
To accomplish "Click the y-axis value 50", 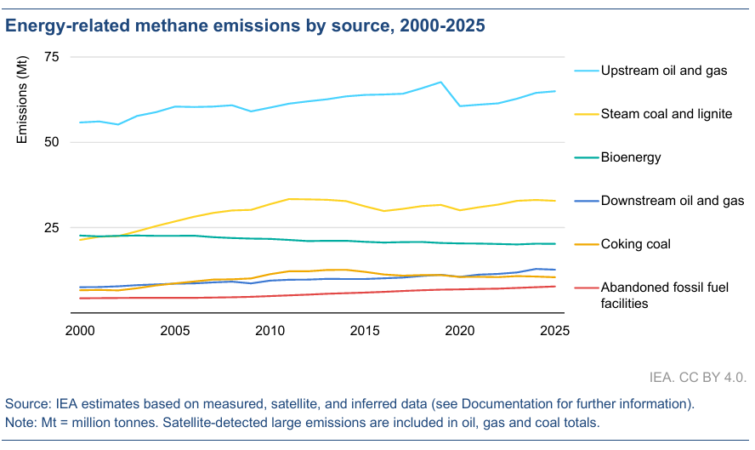I will coord(52,142).
